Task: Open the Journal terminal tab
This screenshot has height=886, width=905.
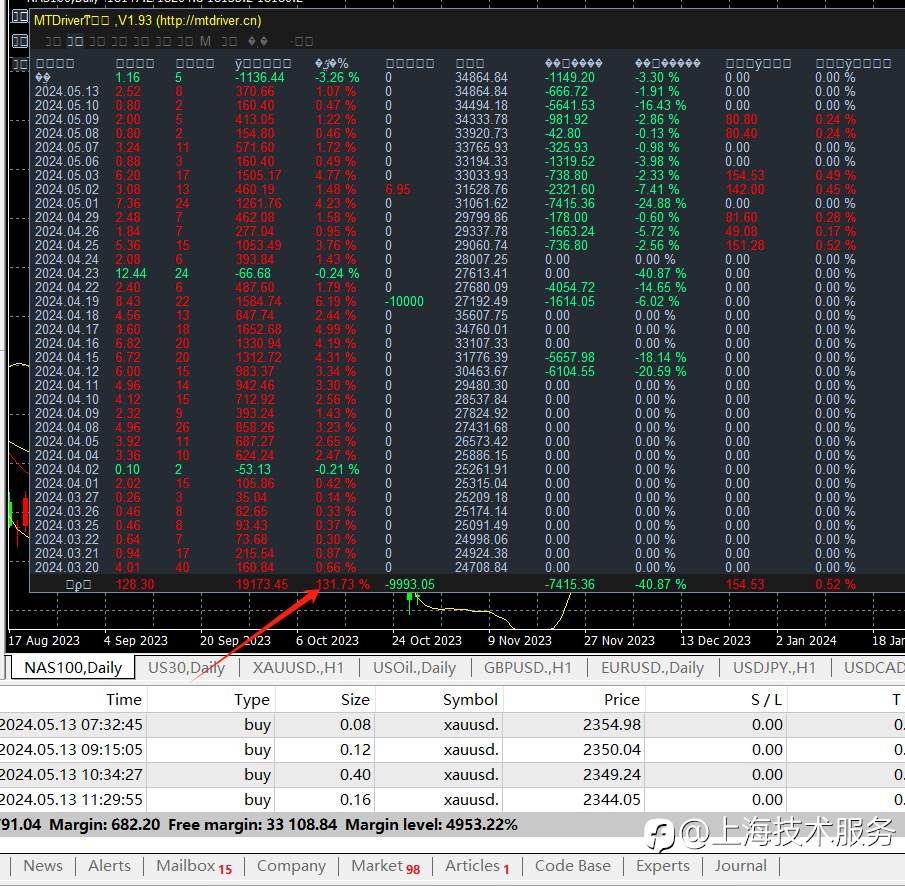Action: tap(741, 866)
